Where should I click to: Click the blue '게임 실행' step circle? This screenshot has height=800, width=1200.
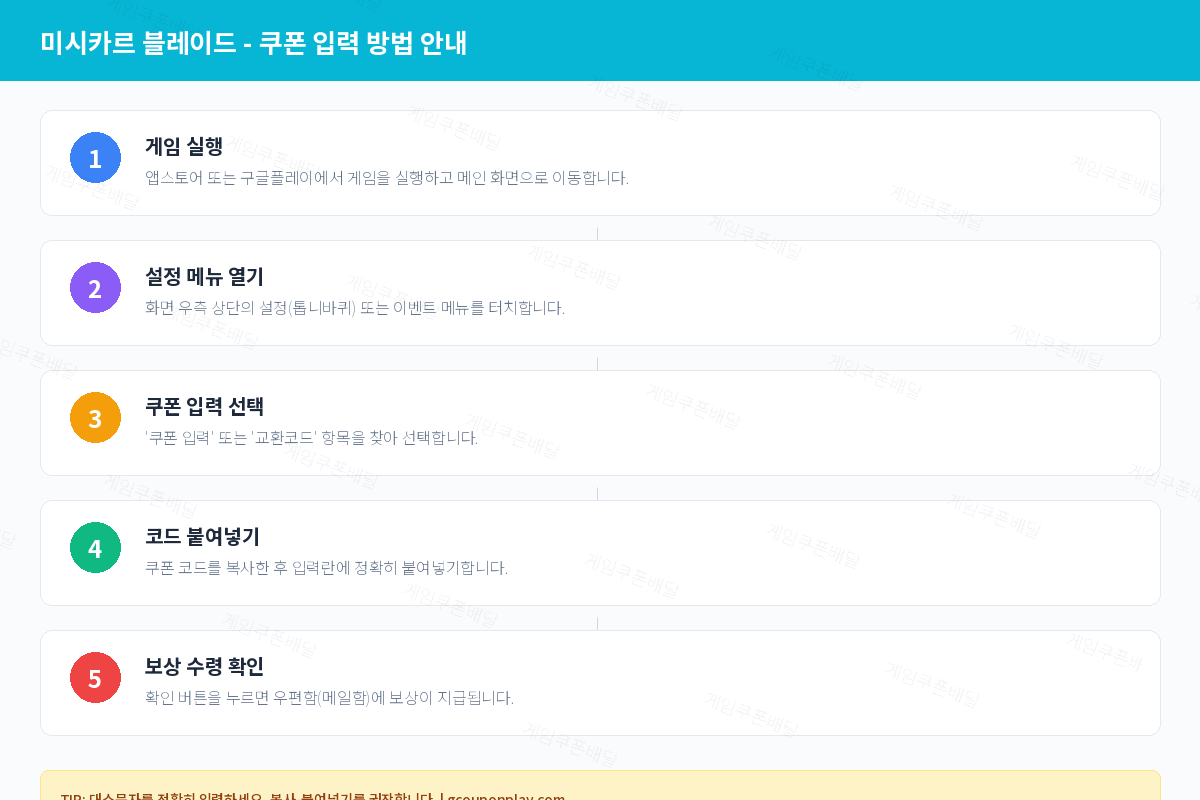(x=95, y=157)
